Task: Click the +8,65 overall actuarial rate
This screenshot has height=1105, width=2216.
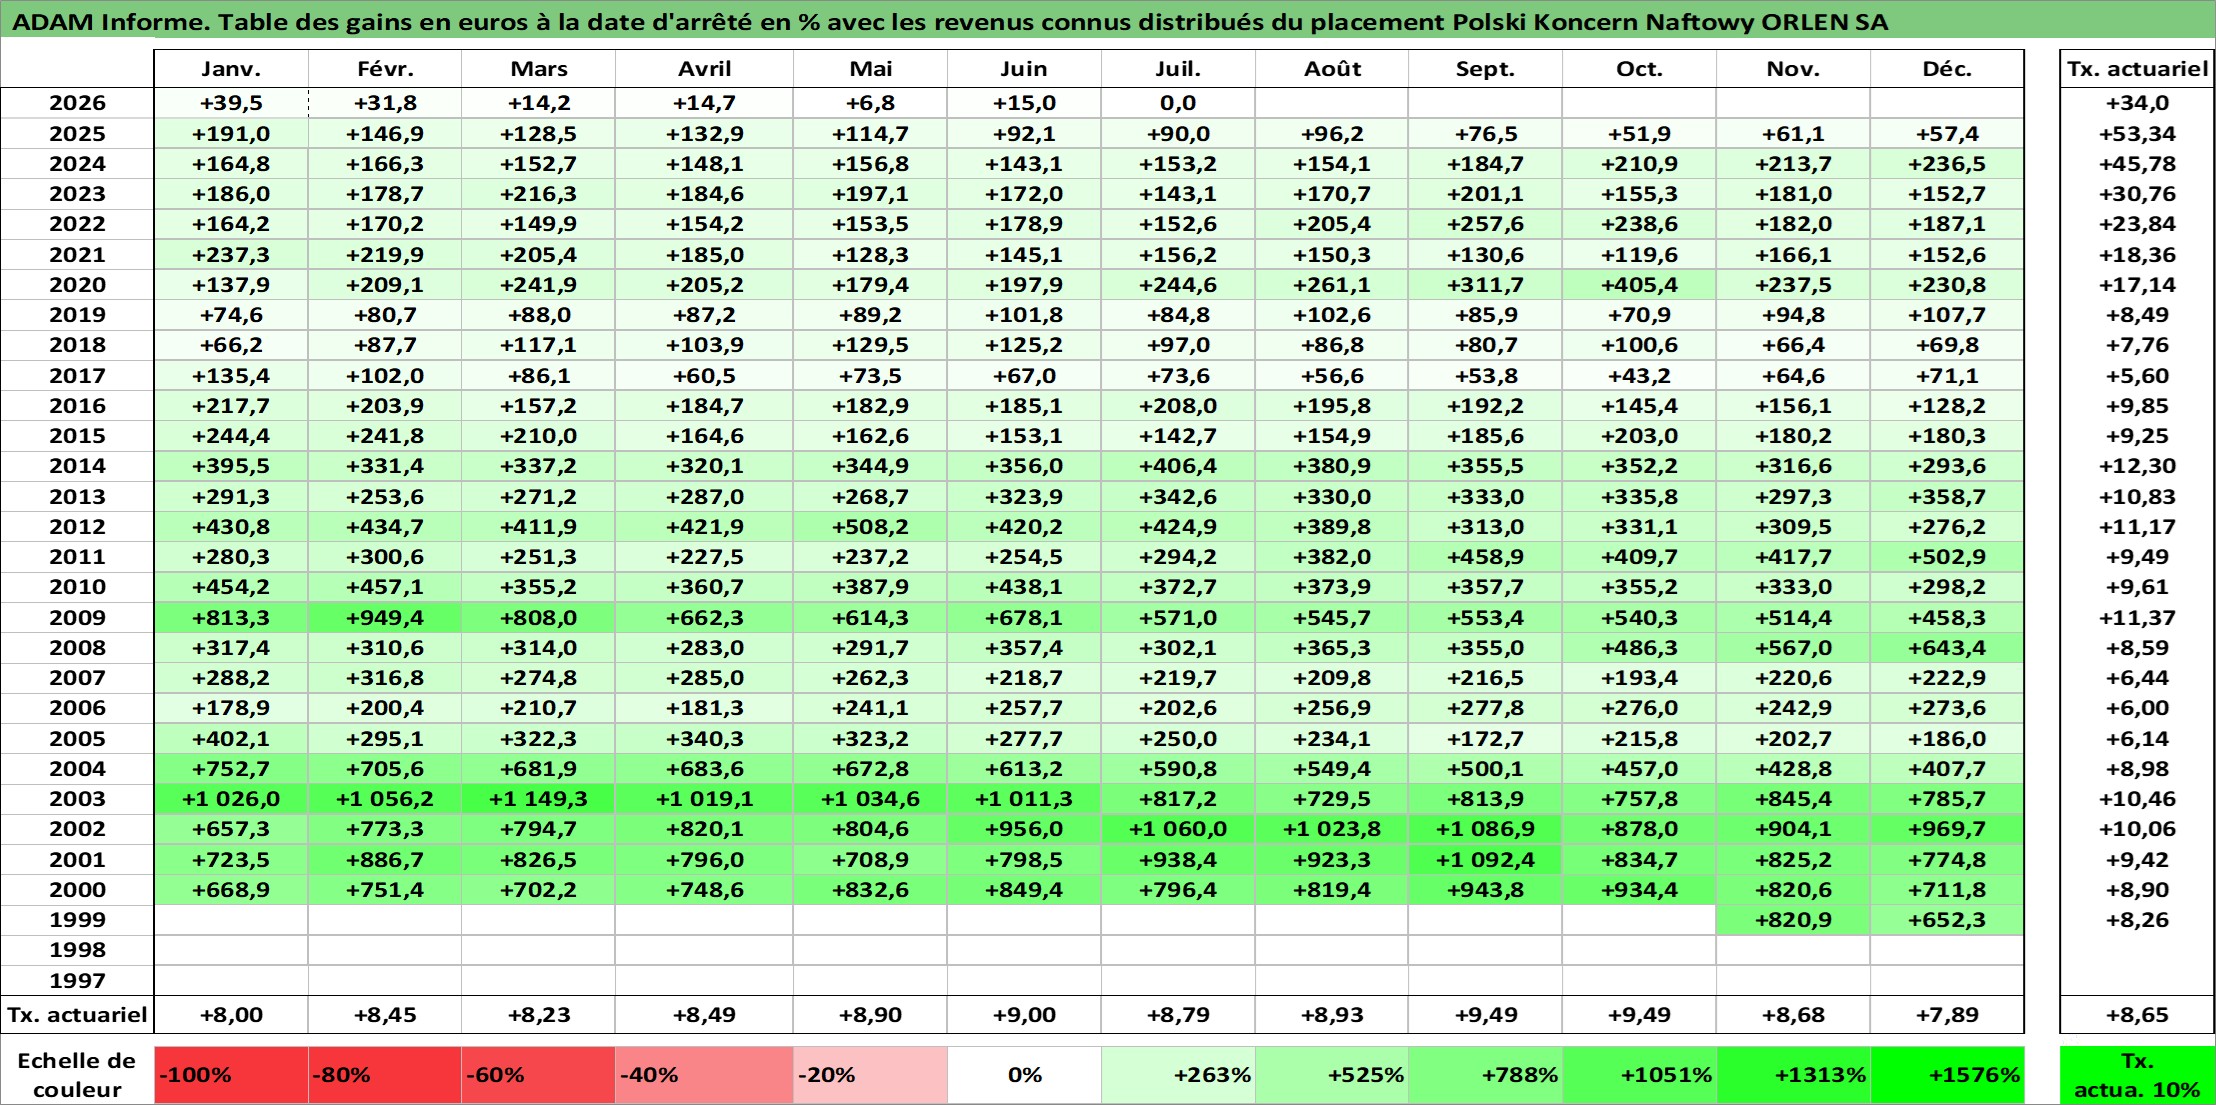Action: coord(2137,1014)
